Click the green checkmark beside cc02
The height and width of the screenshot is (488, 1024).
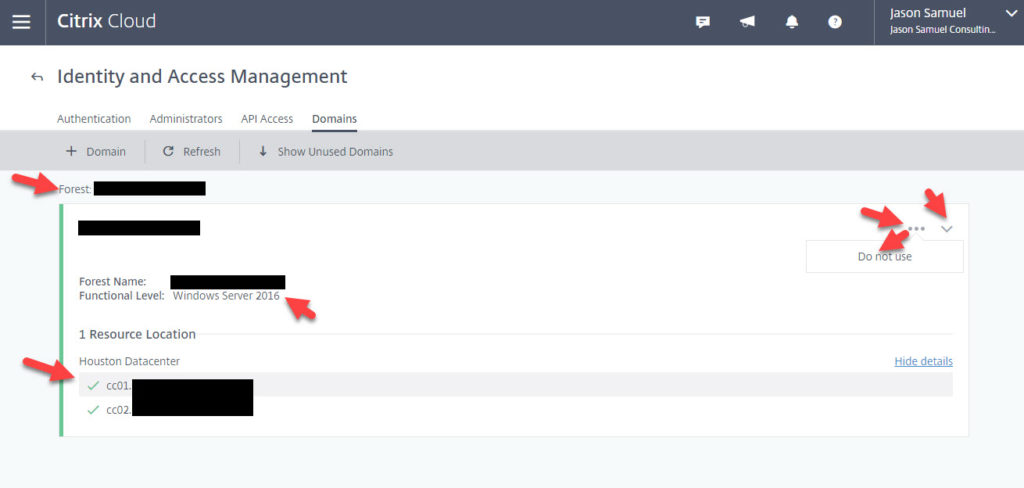point(93,409)
